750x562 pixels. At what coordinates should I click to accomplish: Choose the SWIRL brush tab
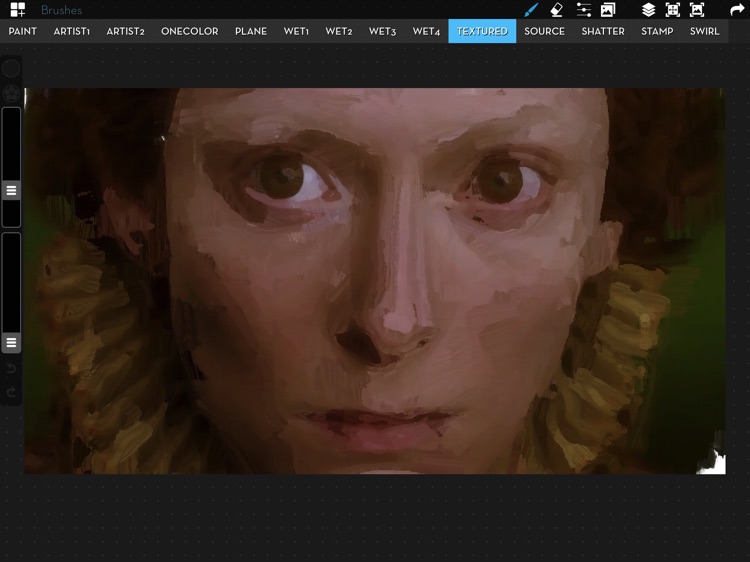point(704,31)
